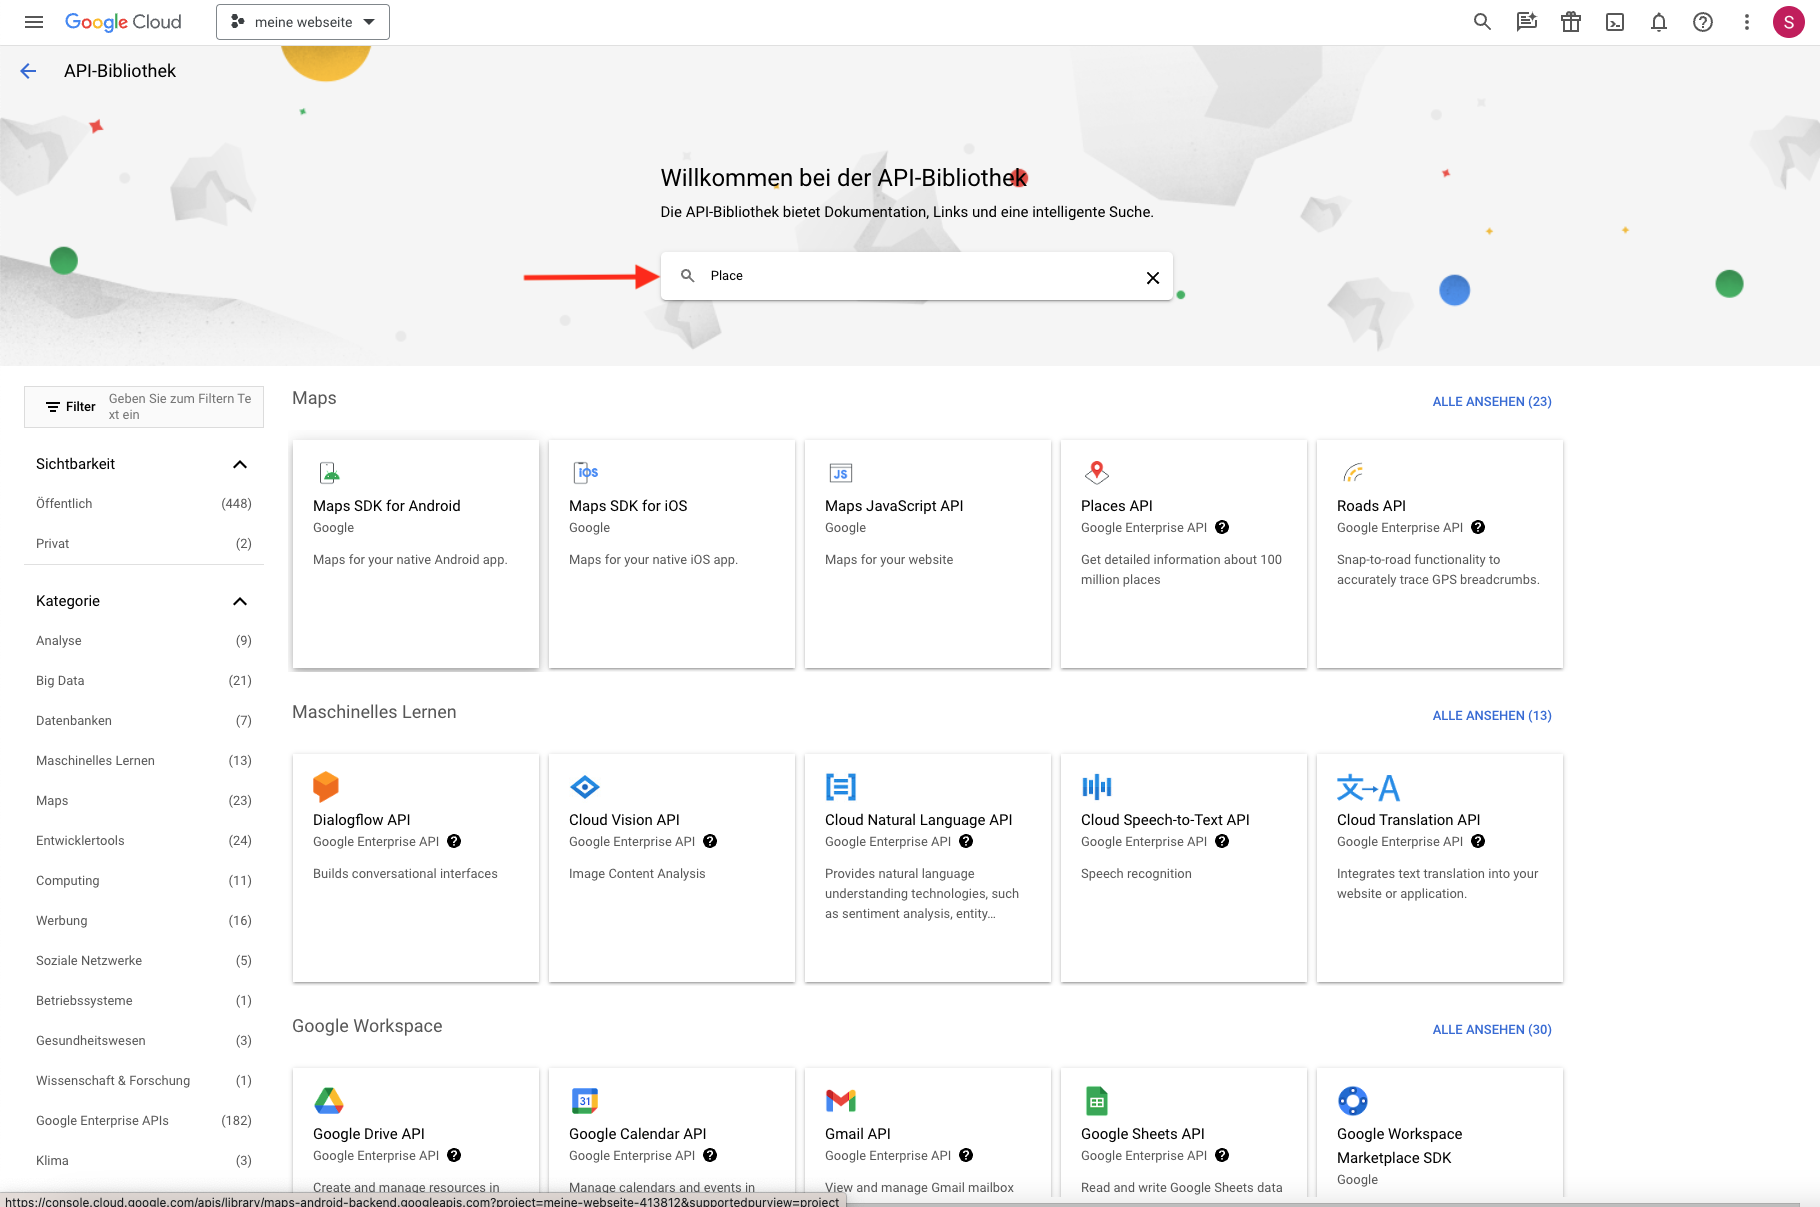The width and height of the screenshot is (1820, 1207).
Task: Open the Maps SDK for Android card
Action: pos(416,554)
